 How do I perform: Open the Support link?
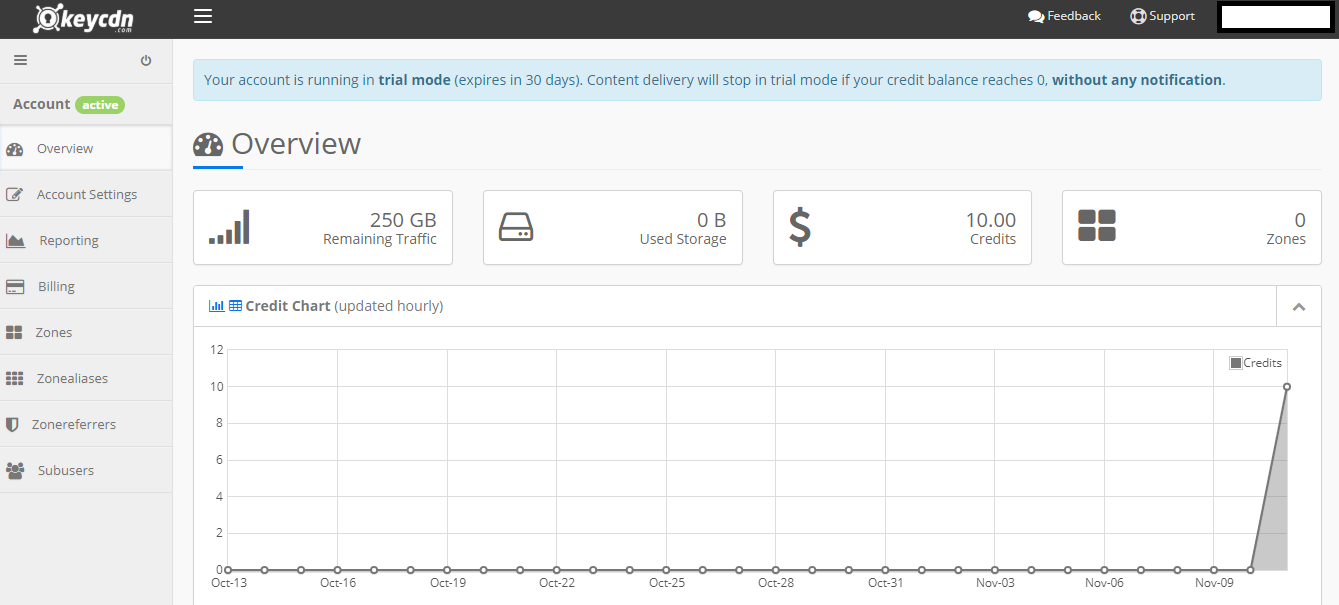1162,16
